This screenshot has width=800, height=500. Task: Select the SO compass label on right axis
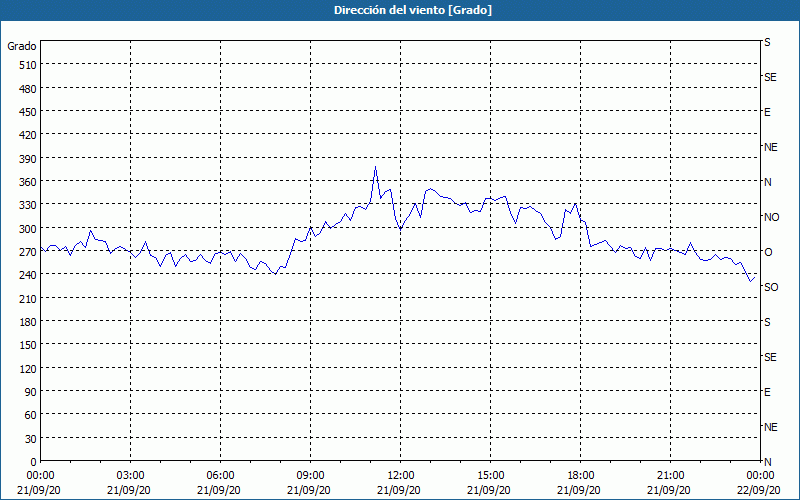771,287
